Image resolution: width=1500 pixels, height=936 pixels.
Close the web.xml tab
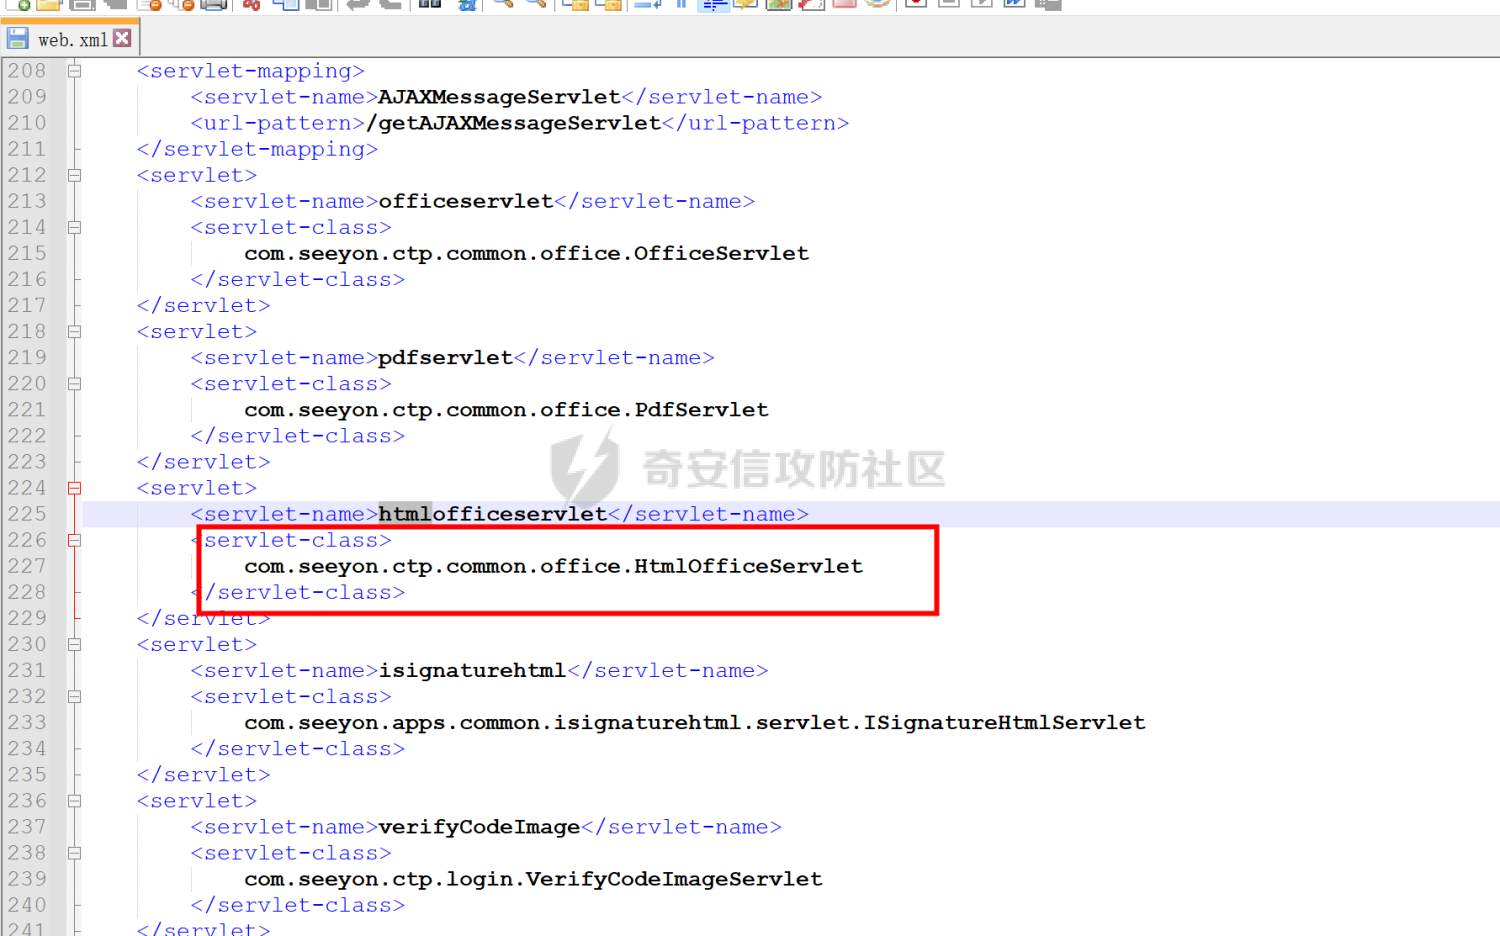coord(122,38)
